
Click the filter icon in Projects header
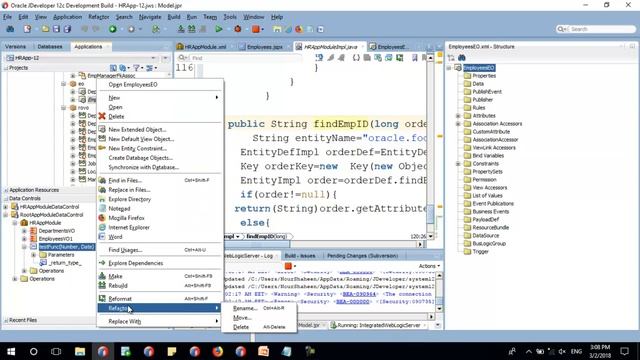pos(136,68)
